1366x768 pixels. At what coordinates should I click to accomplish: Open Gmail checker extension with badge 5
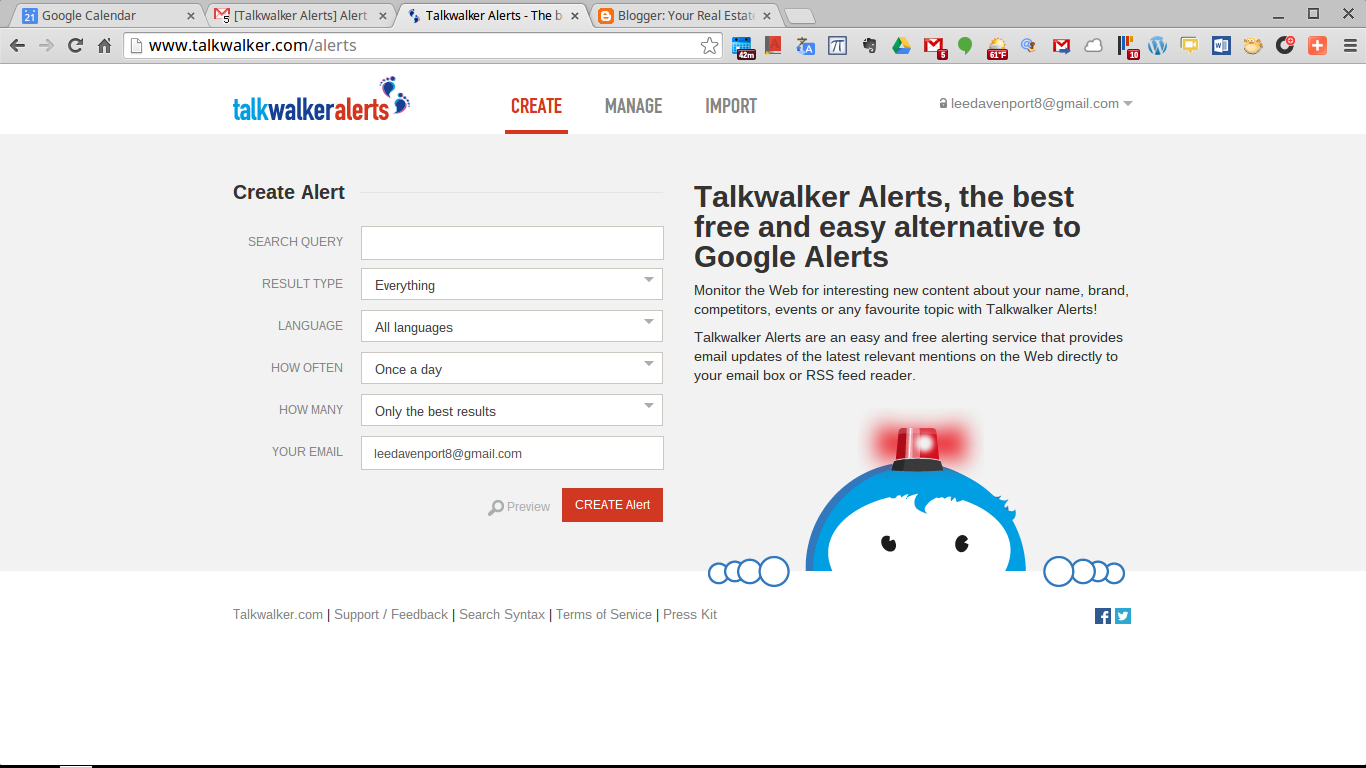(x=934, y=46)
